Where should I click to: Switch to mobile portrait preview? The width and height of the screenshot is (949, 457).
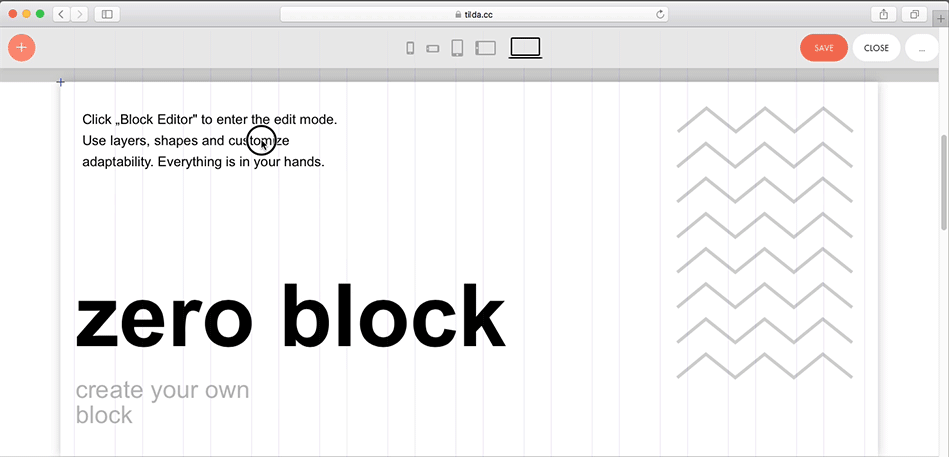coord(410,48)
